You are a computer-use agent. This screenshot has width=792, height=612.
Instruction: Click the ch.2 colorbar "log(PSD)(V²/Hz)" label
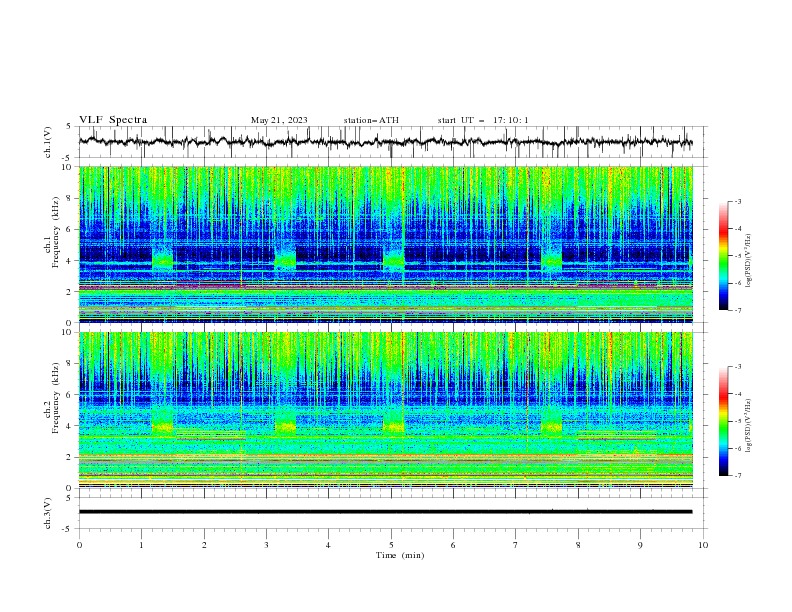click(748, 426)
